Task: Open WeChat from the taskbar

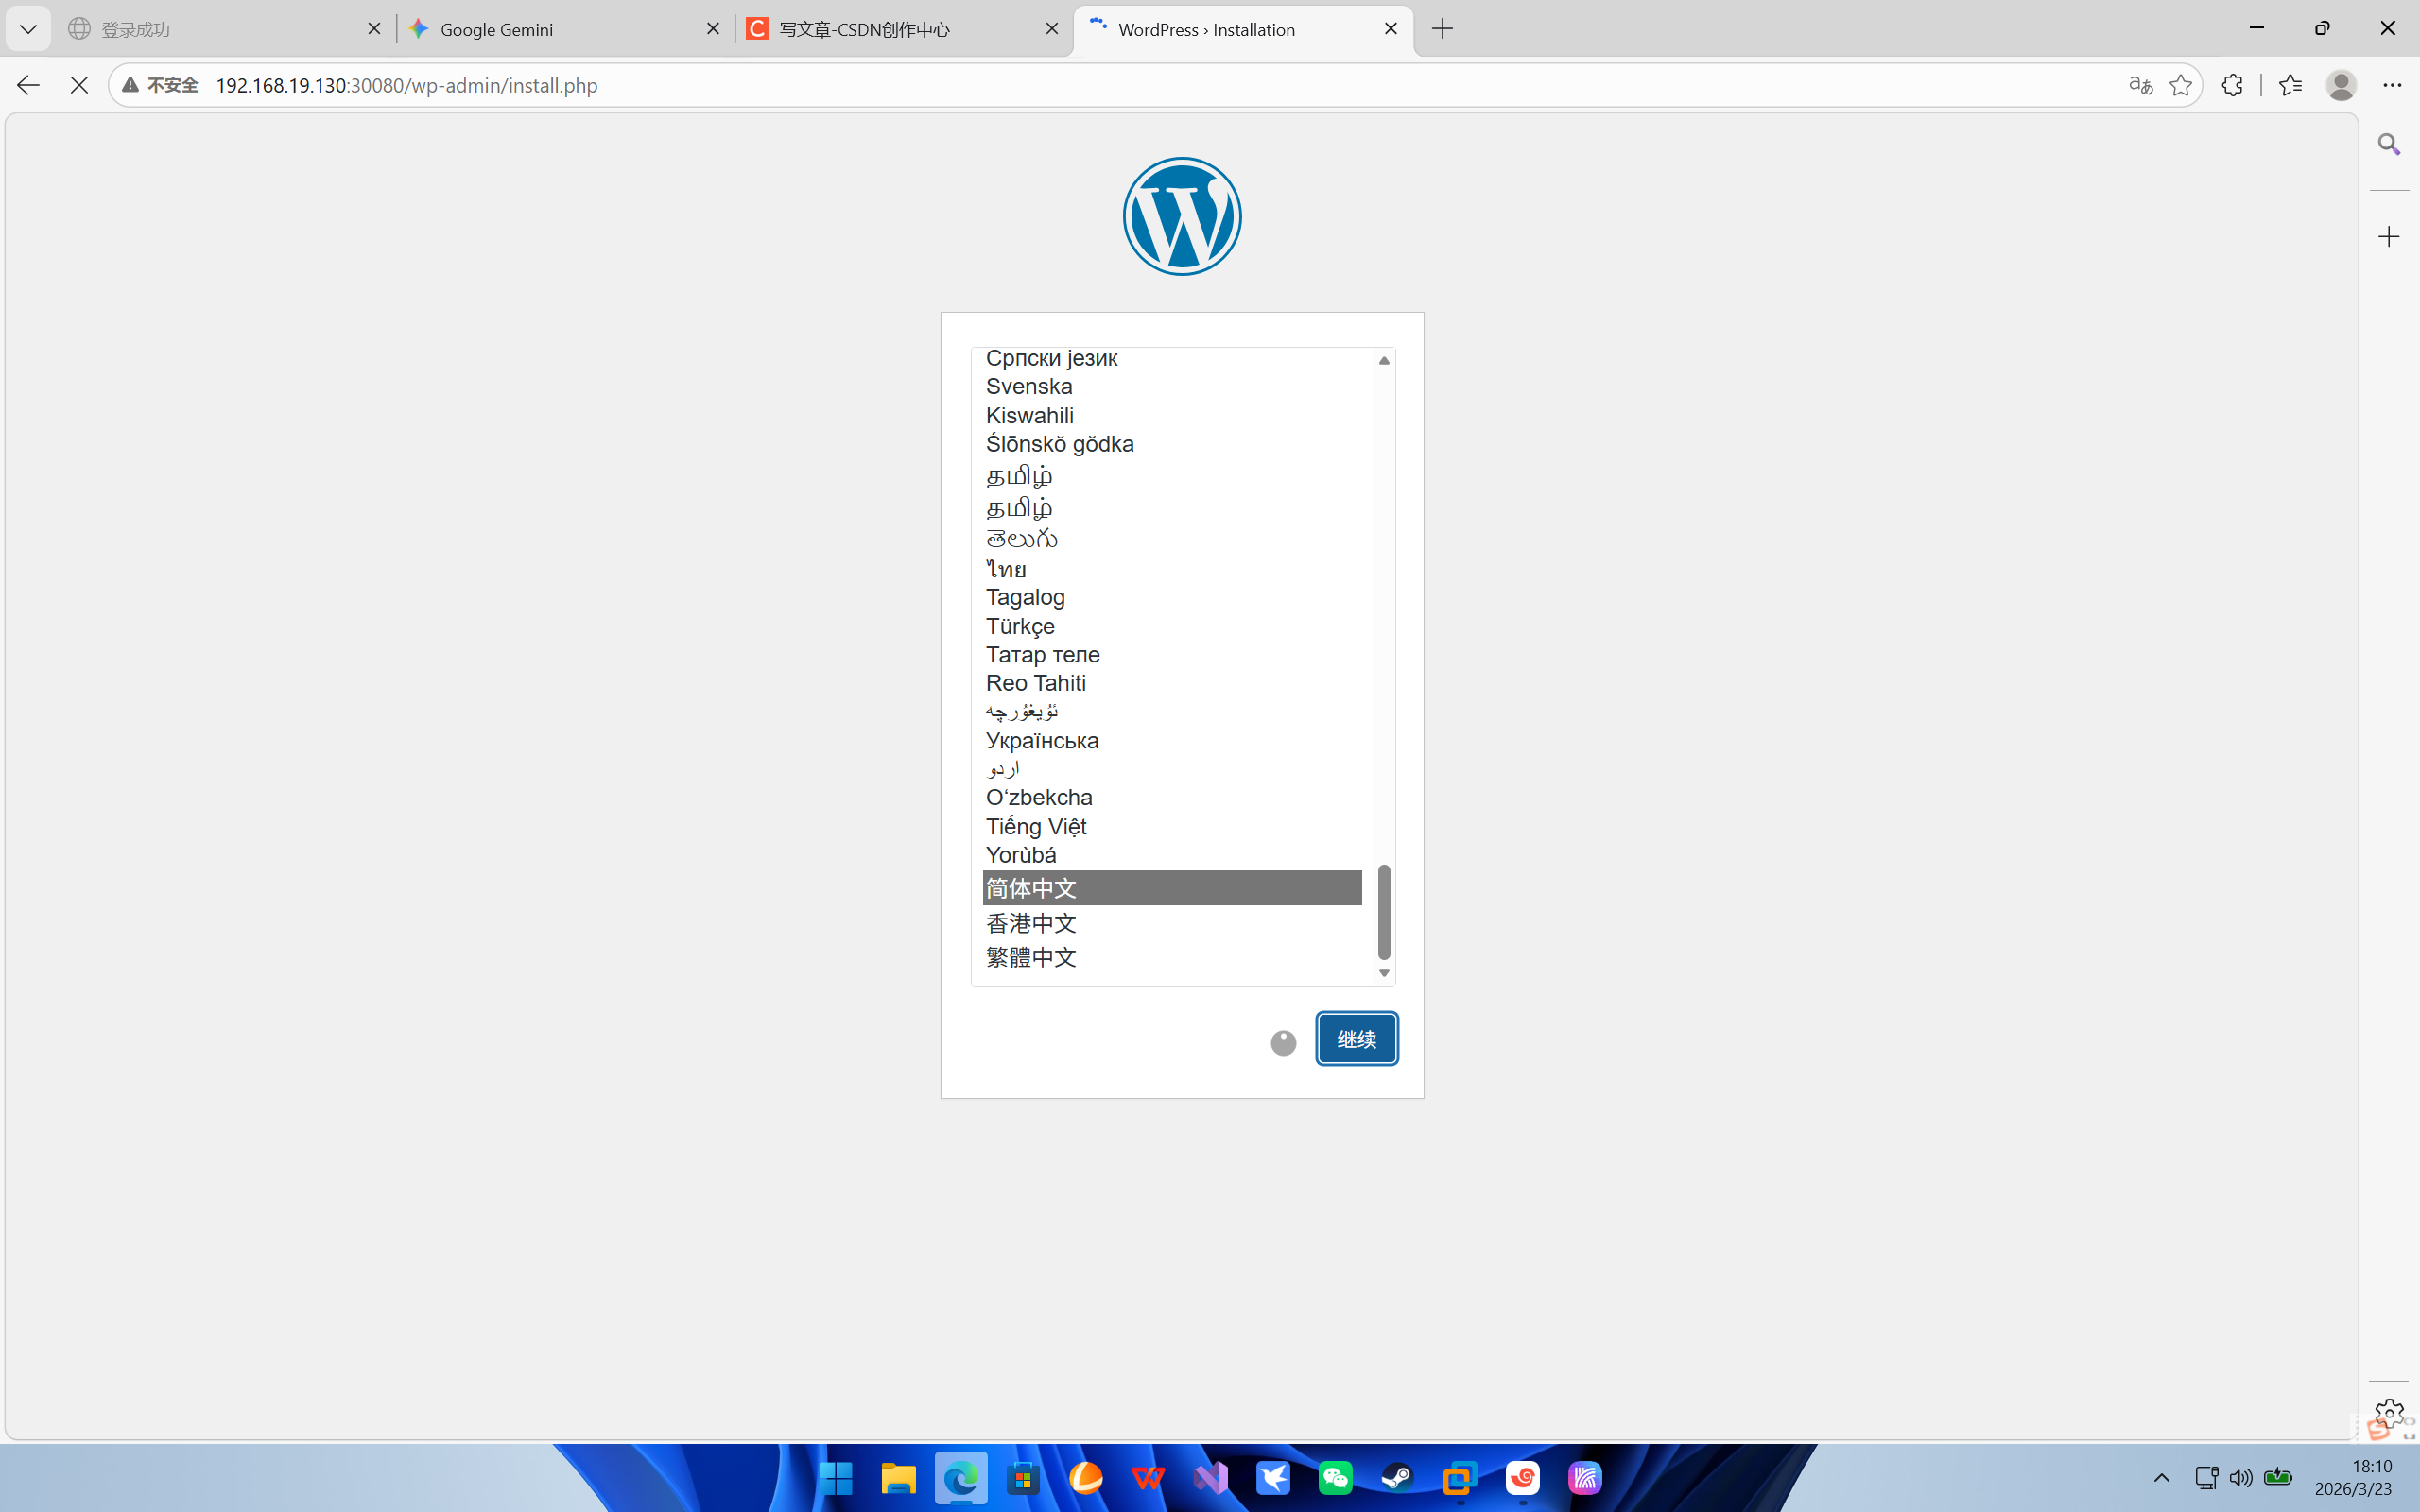Action: (1335, 1478)
